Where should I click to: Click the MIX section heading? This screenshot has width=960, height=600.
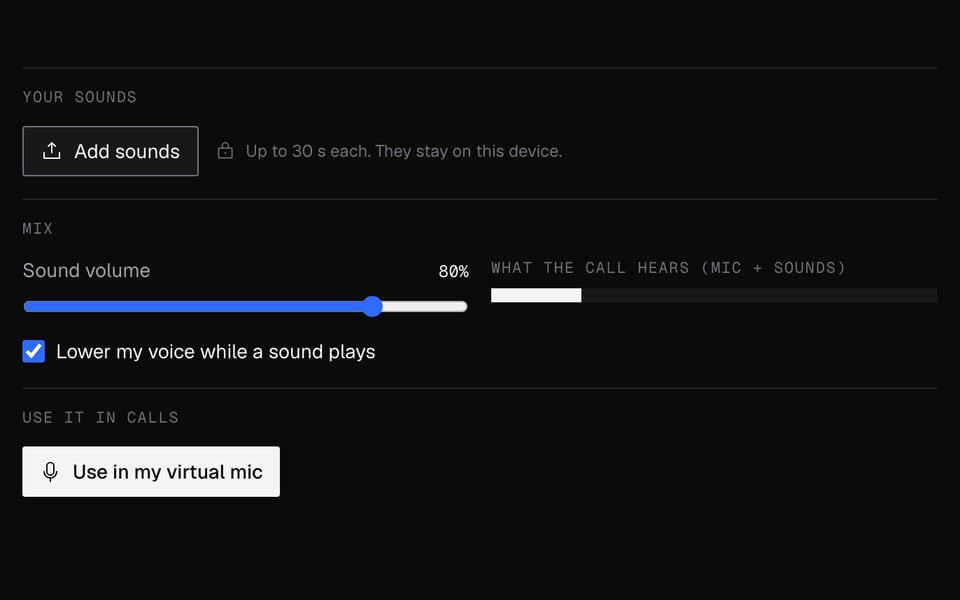click(38, 228)
